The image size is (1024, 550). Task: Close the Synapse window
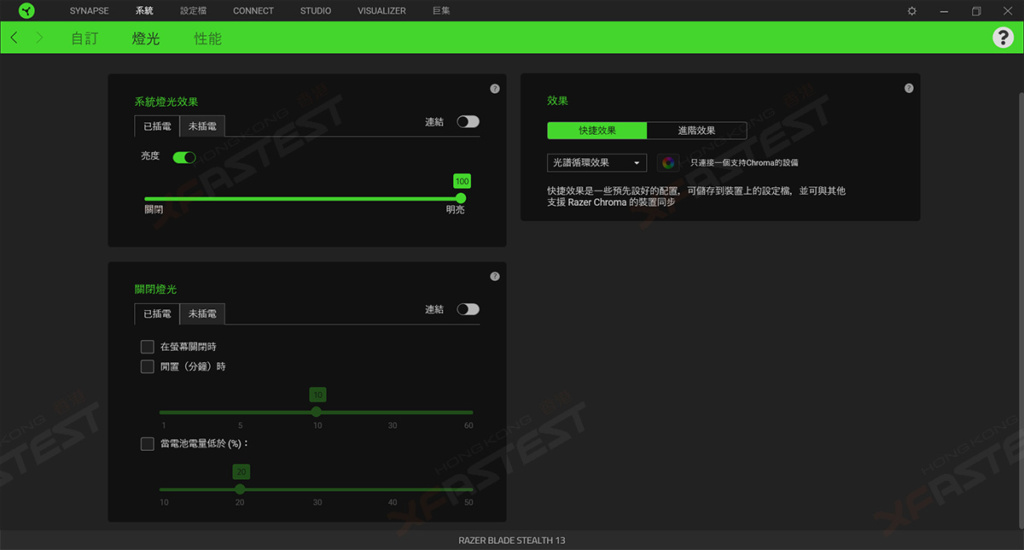coord(1008,11)
